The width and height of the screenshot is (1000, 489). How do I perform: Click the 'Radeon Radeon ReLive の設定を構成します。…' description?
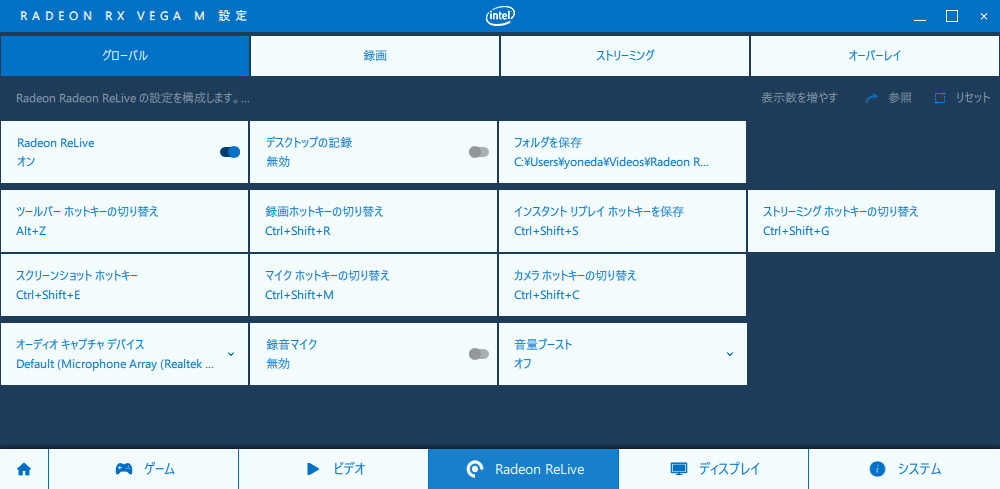(x=133, y=98)
